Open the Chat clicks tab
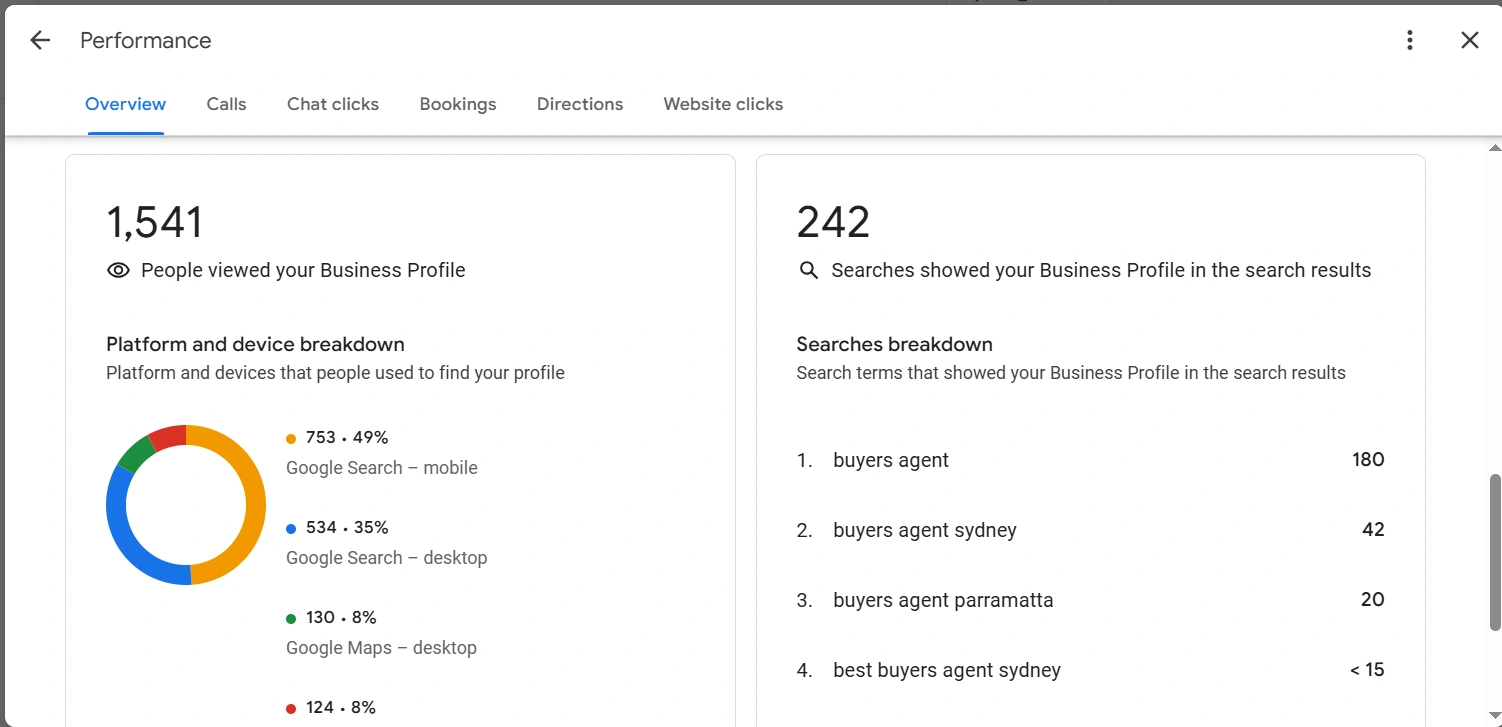The height and width of the screenshot is (727, 1502). 332,104
